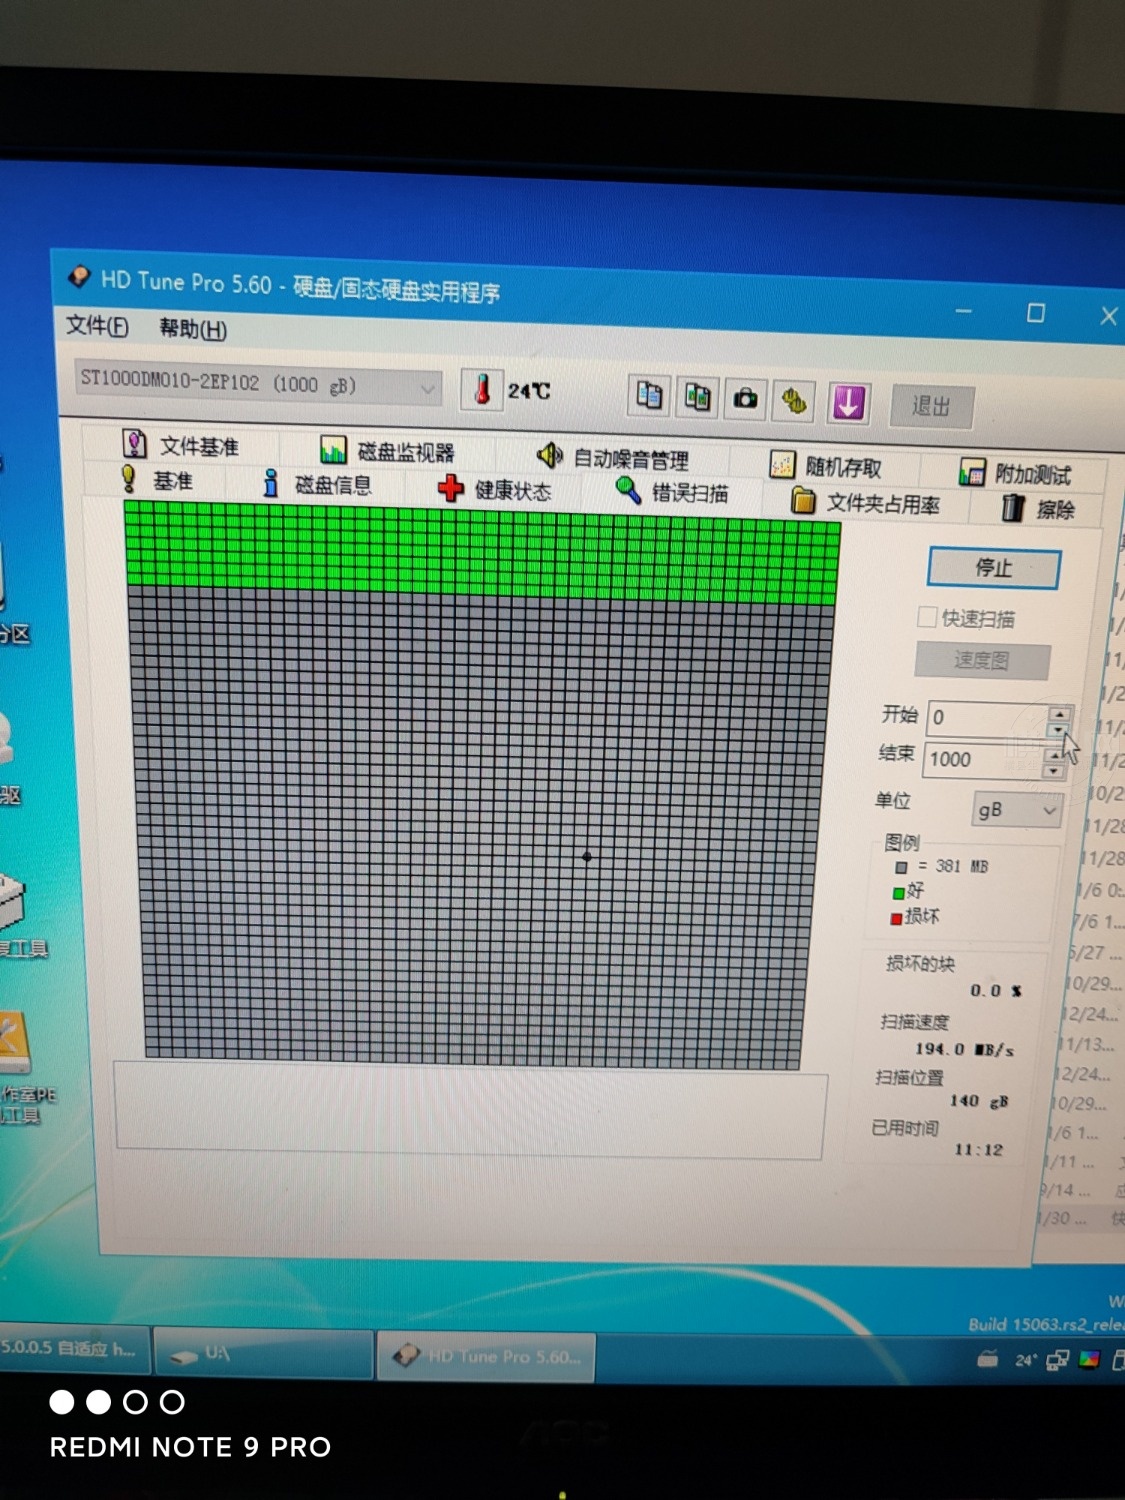
Task: Select the 附加测试 tab
Action: tap(1015, 473)
